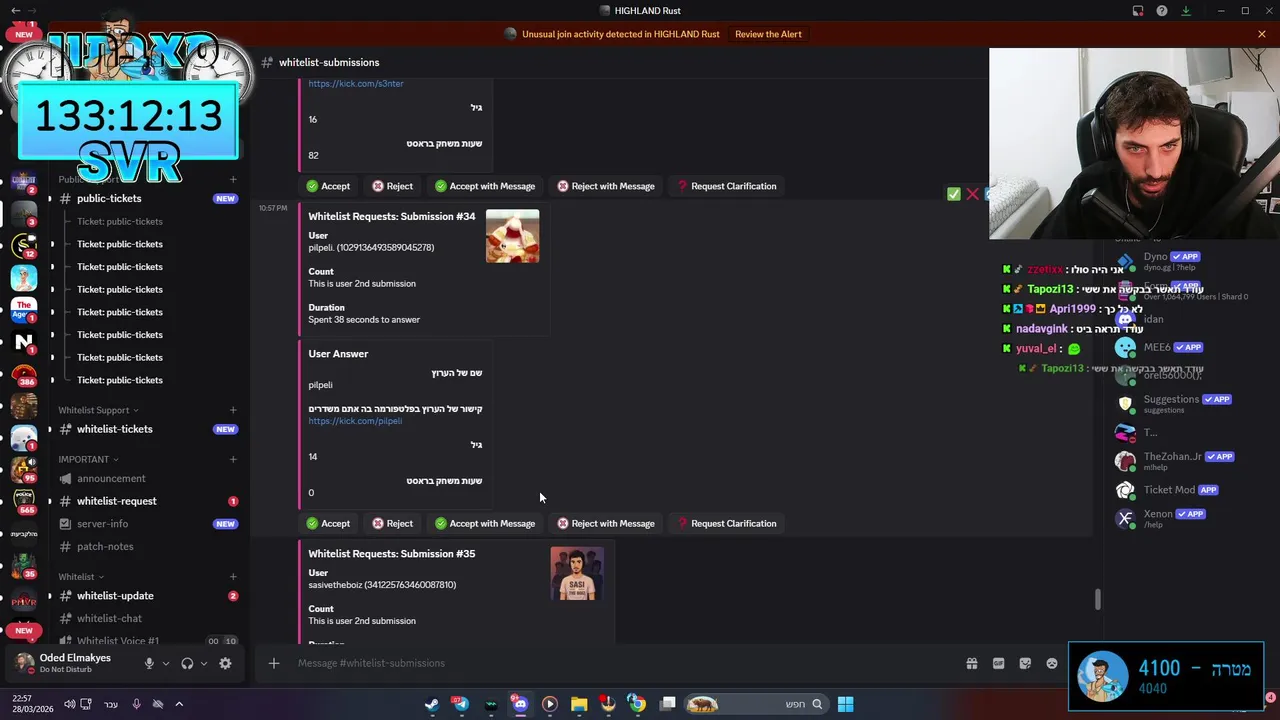Reject Submission #34 from pilpeli
Image resolution: width=1280 pixels, height=720 pixels.
392,523
